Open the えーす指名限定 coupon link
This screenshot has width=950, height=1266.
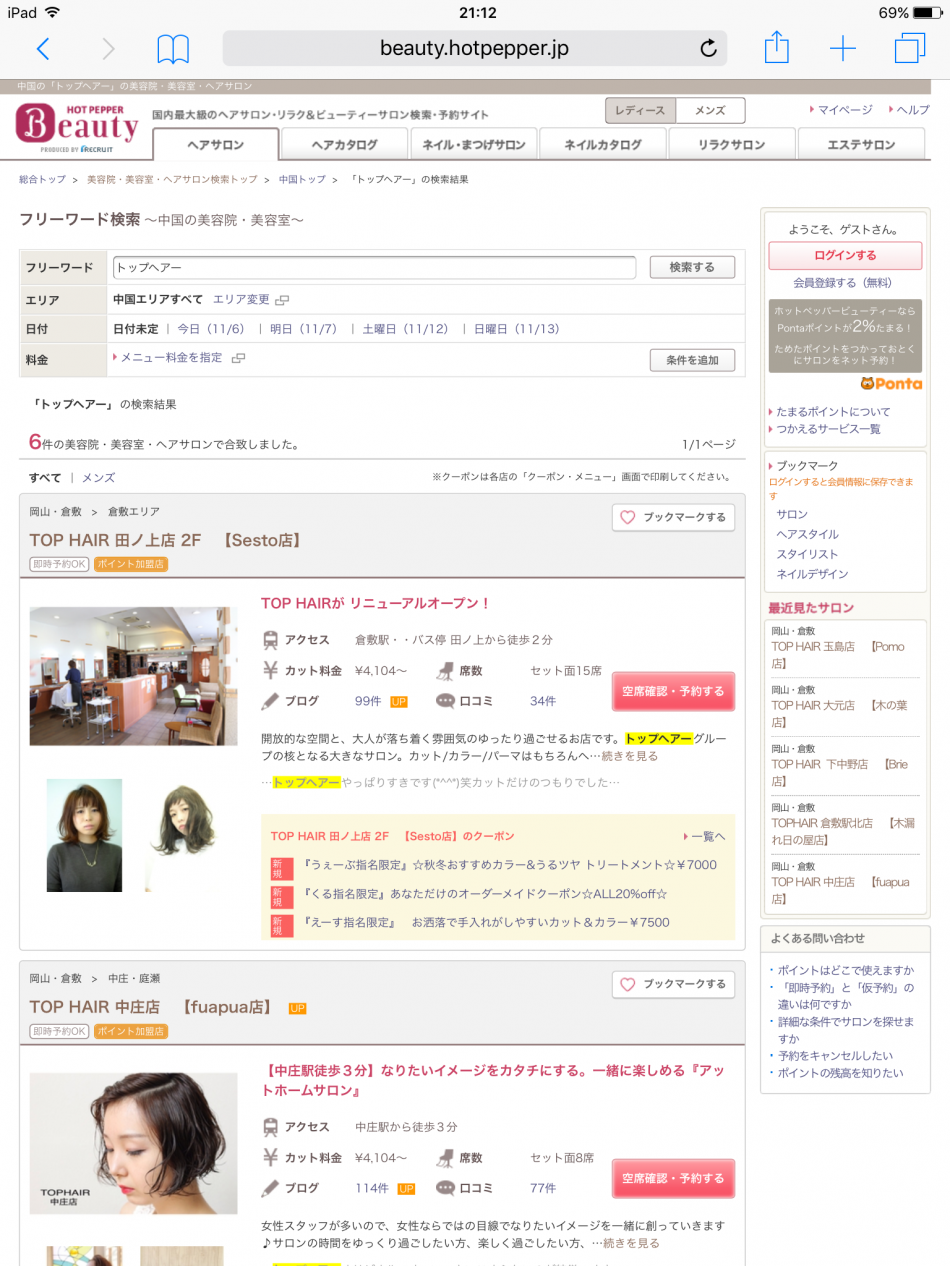(485, 922)
